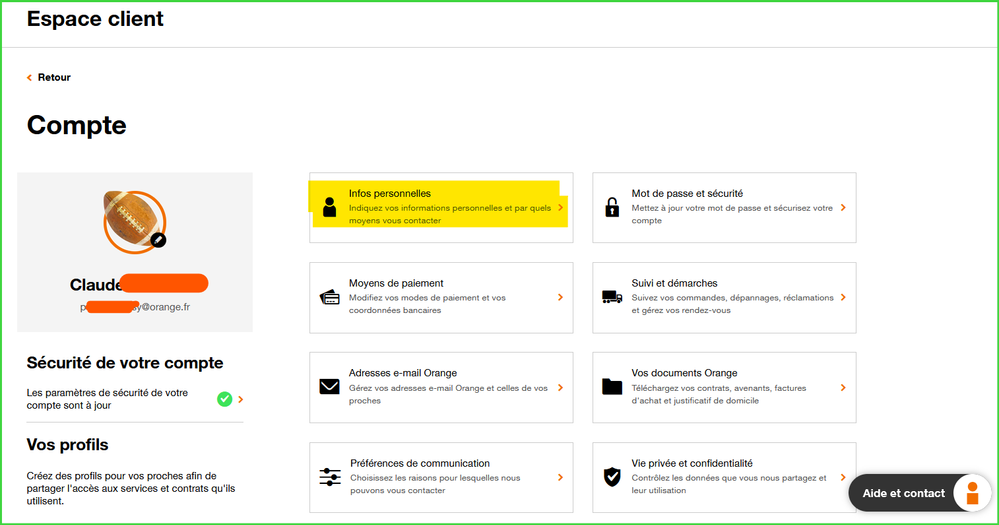This screenshot has height=525, width=999.
Task: Click the sliders icon for Préférences de communication
Action: (330, 477)
